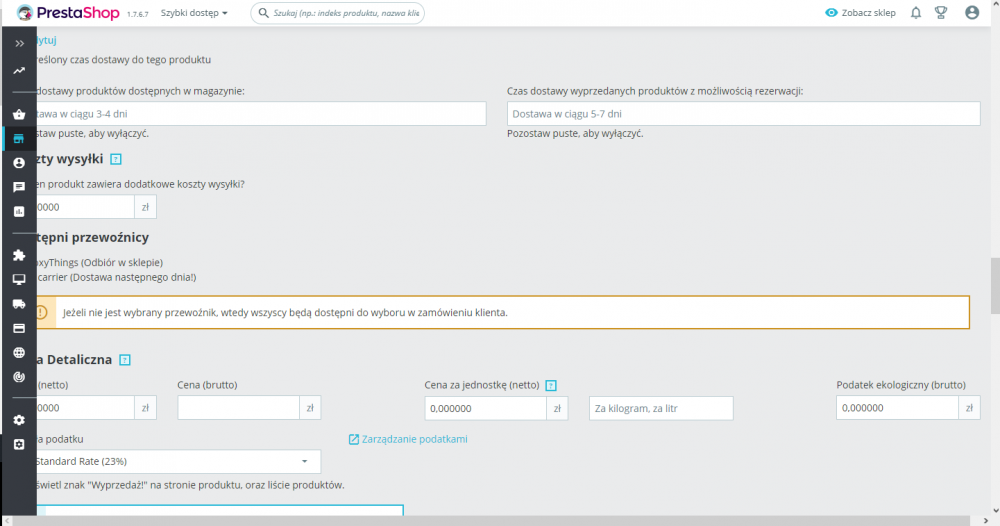Open Marketing target icon in sidebar

point(19,377)
